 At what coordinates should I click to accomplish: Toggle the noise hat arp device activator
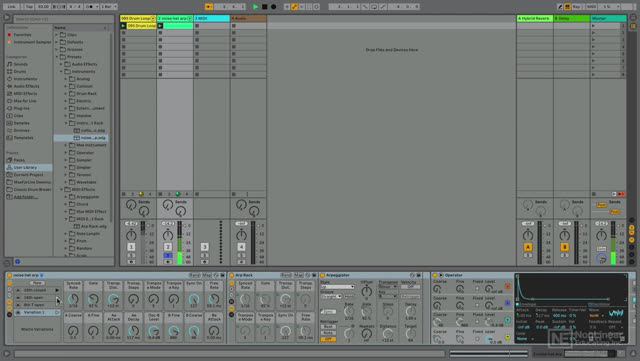point(9,276)
